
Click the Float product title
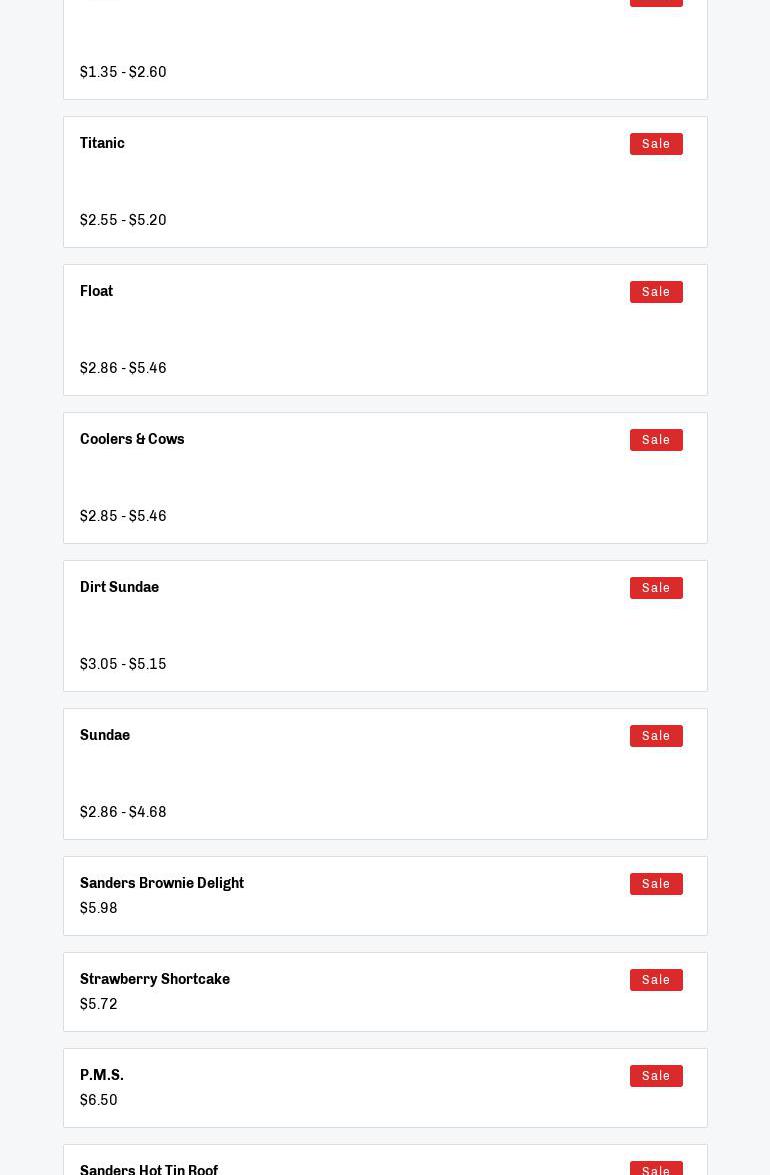(96, 291)
